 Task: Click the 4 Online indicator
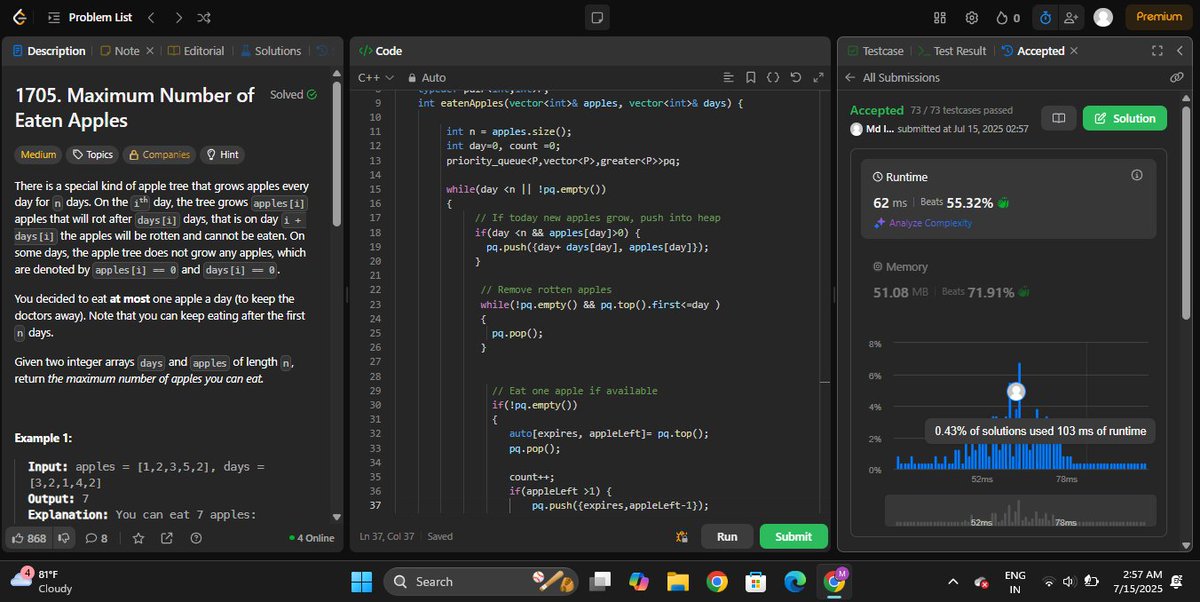click(x=312, y=538)
